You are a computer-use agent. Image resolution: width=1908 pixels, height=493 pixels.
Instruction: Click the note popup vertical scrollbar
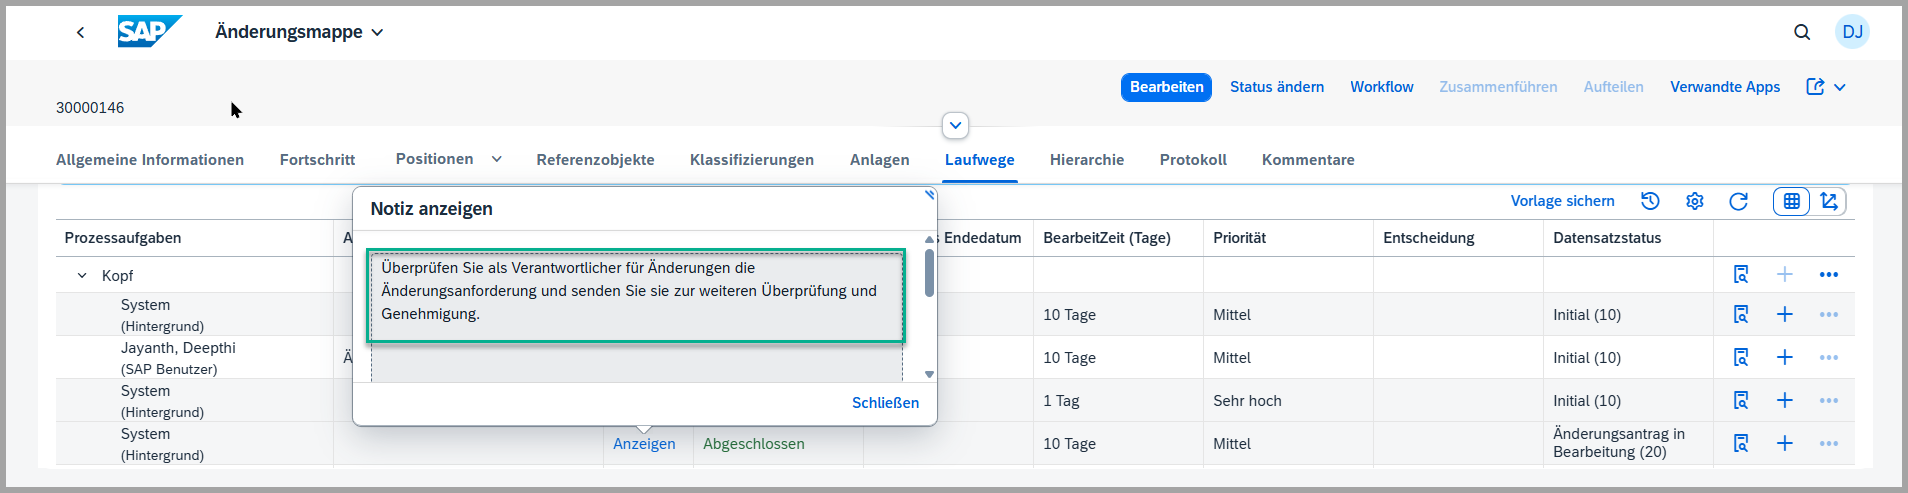click(x=929, y=274)
